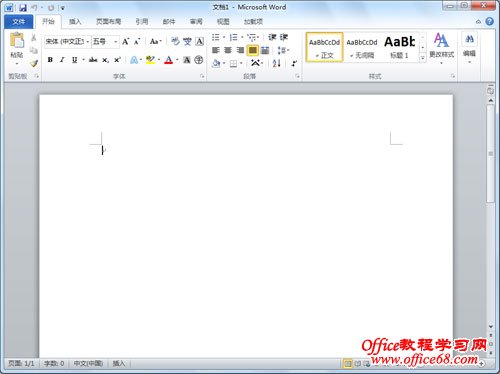Click the Character Shading icon

pyautogui.click(x=187, y=60)
